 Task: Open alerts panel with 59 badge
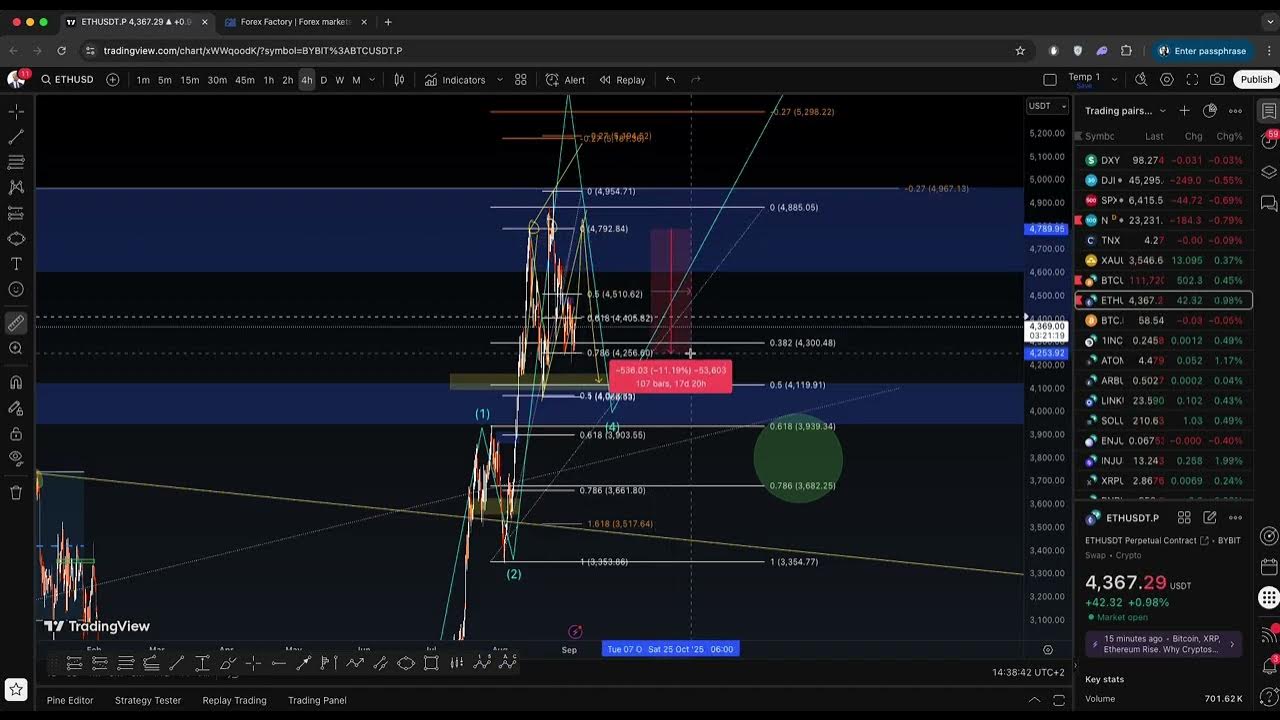click(1268, 141)
